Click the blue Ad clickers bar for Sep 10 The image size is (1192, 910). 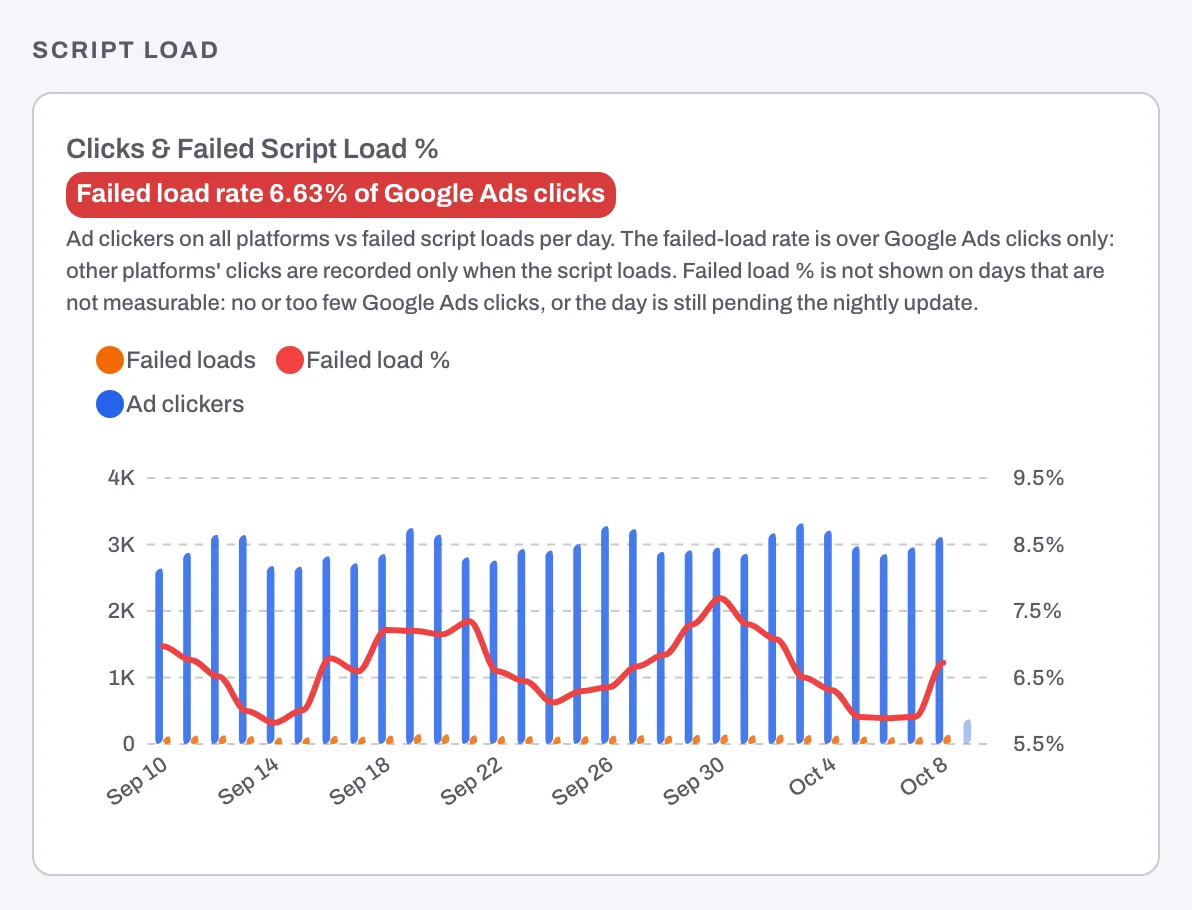(x=160, y=656)
